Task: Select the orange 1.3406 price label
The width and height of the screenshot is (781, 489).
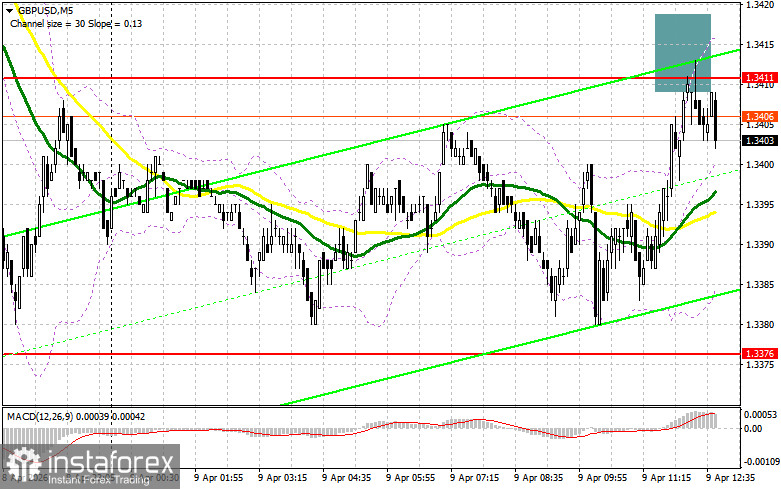Action: click(759, 117)
